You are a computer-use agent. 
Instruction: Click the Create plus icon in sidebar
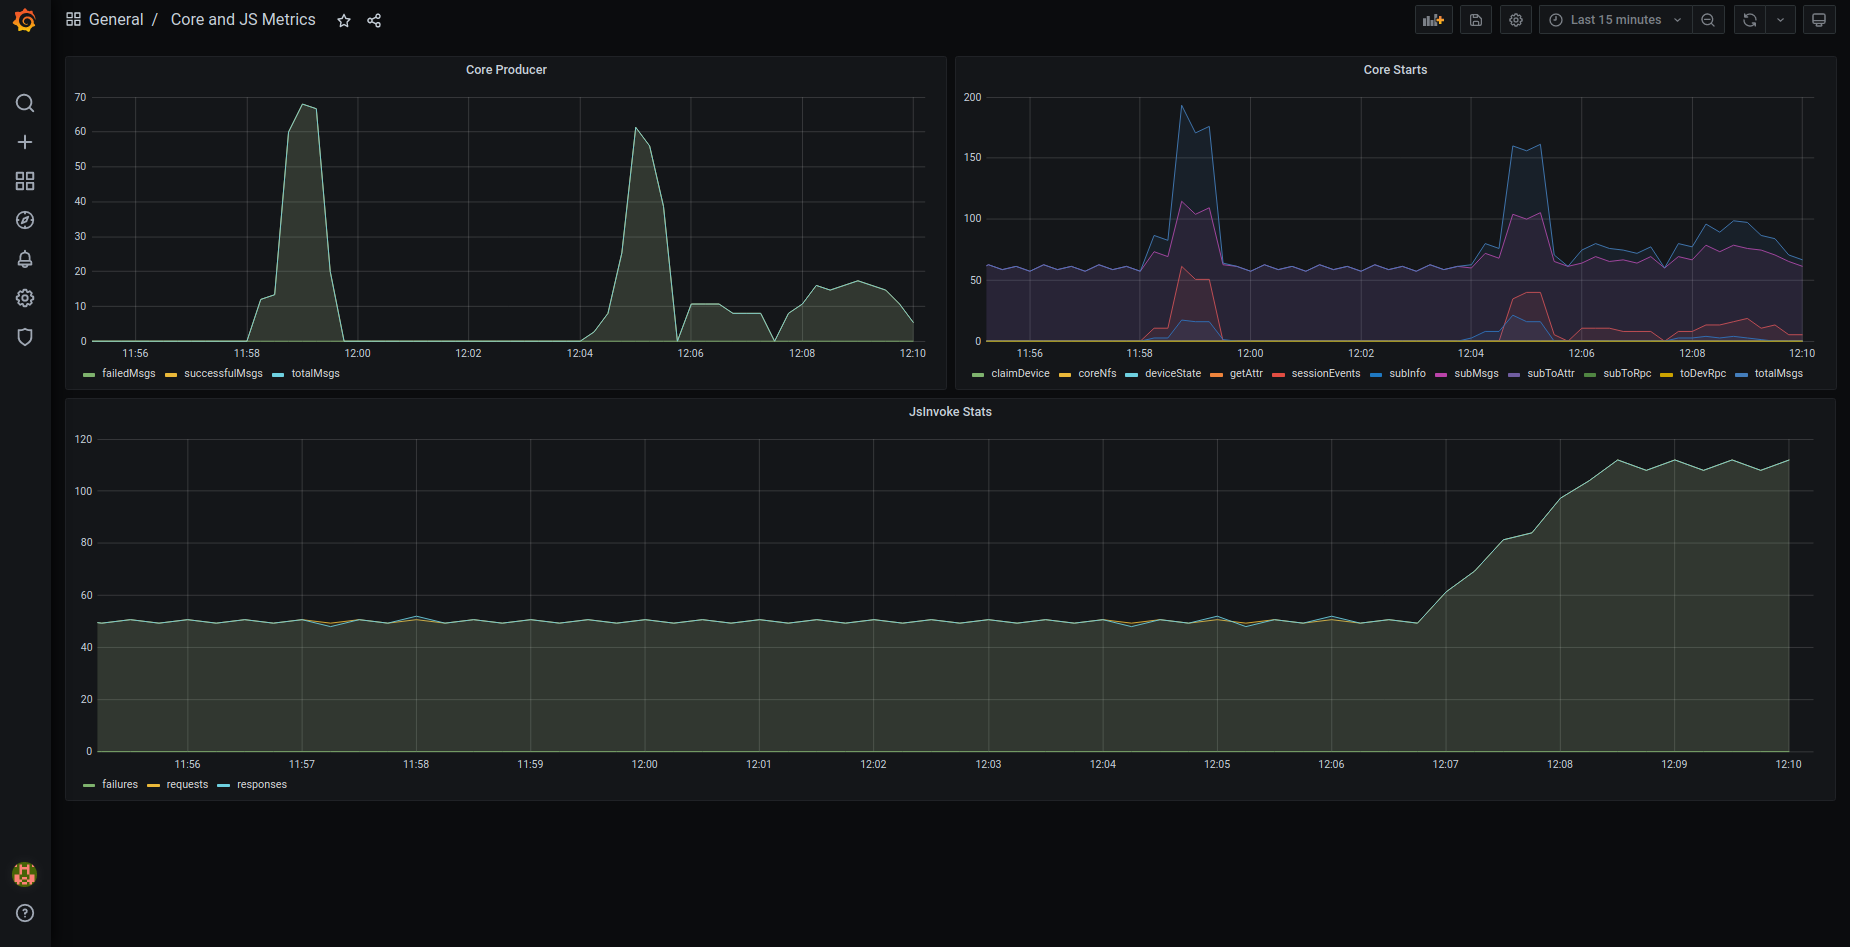tap(25, 142)
